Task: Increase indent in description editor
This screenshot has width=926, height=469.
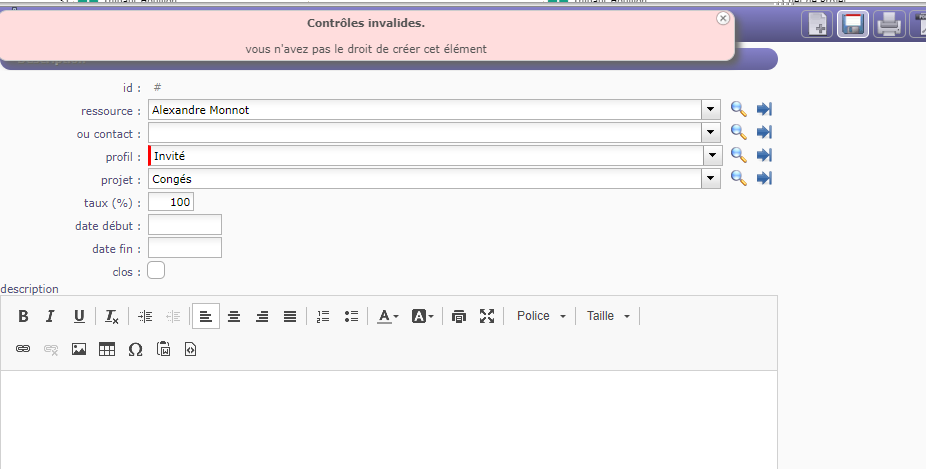Action: pos(145,316)
